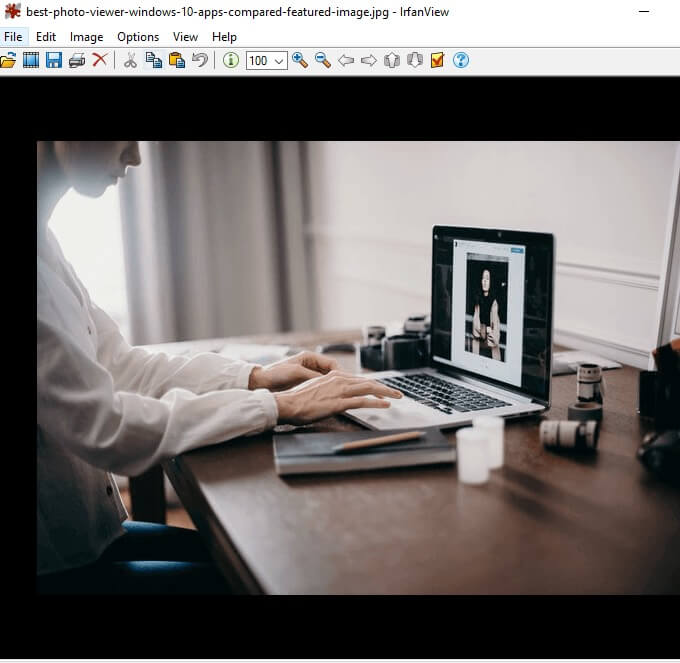Image resolution: width=680 pixels, height=663 pixels.
Task: Click the down arrow toolbar icon
Action: 415,60
